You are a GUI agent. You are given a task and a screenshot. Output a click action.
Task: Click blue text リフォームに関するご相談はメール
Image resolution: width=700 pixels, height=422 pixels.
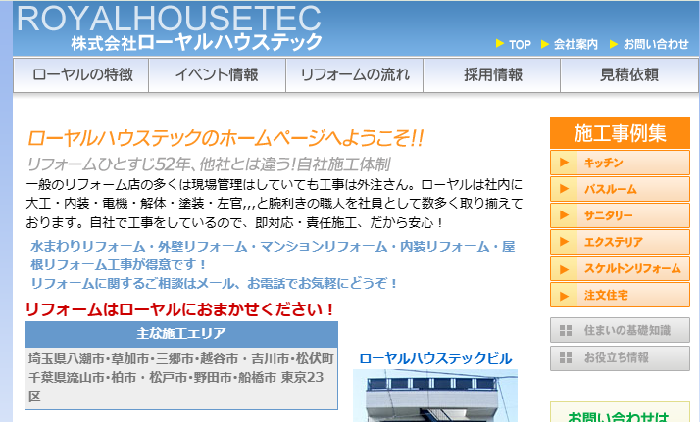coord(213,283)
